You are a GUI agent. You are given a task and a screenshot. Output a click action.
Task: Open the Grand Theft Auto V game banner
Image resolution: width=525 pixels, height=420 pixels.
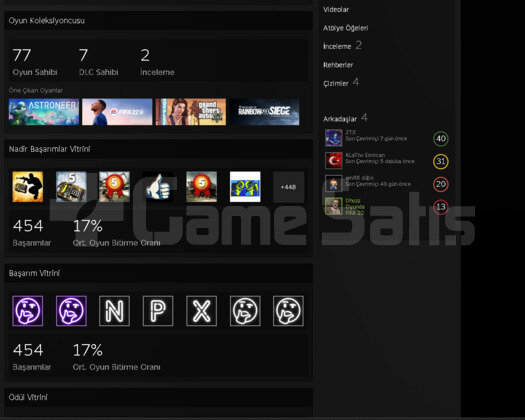[191, 112]
